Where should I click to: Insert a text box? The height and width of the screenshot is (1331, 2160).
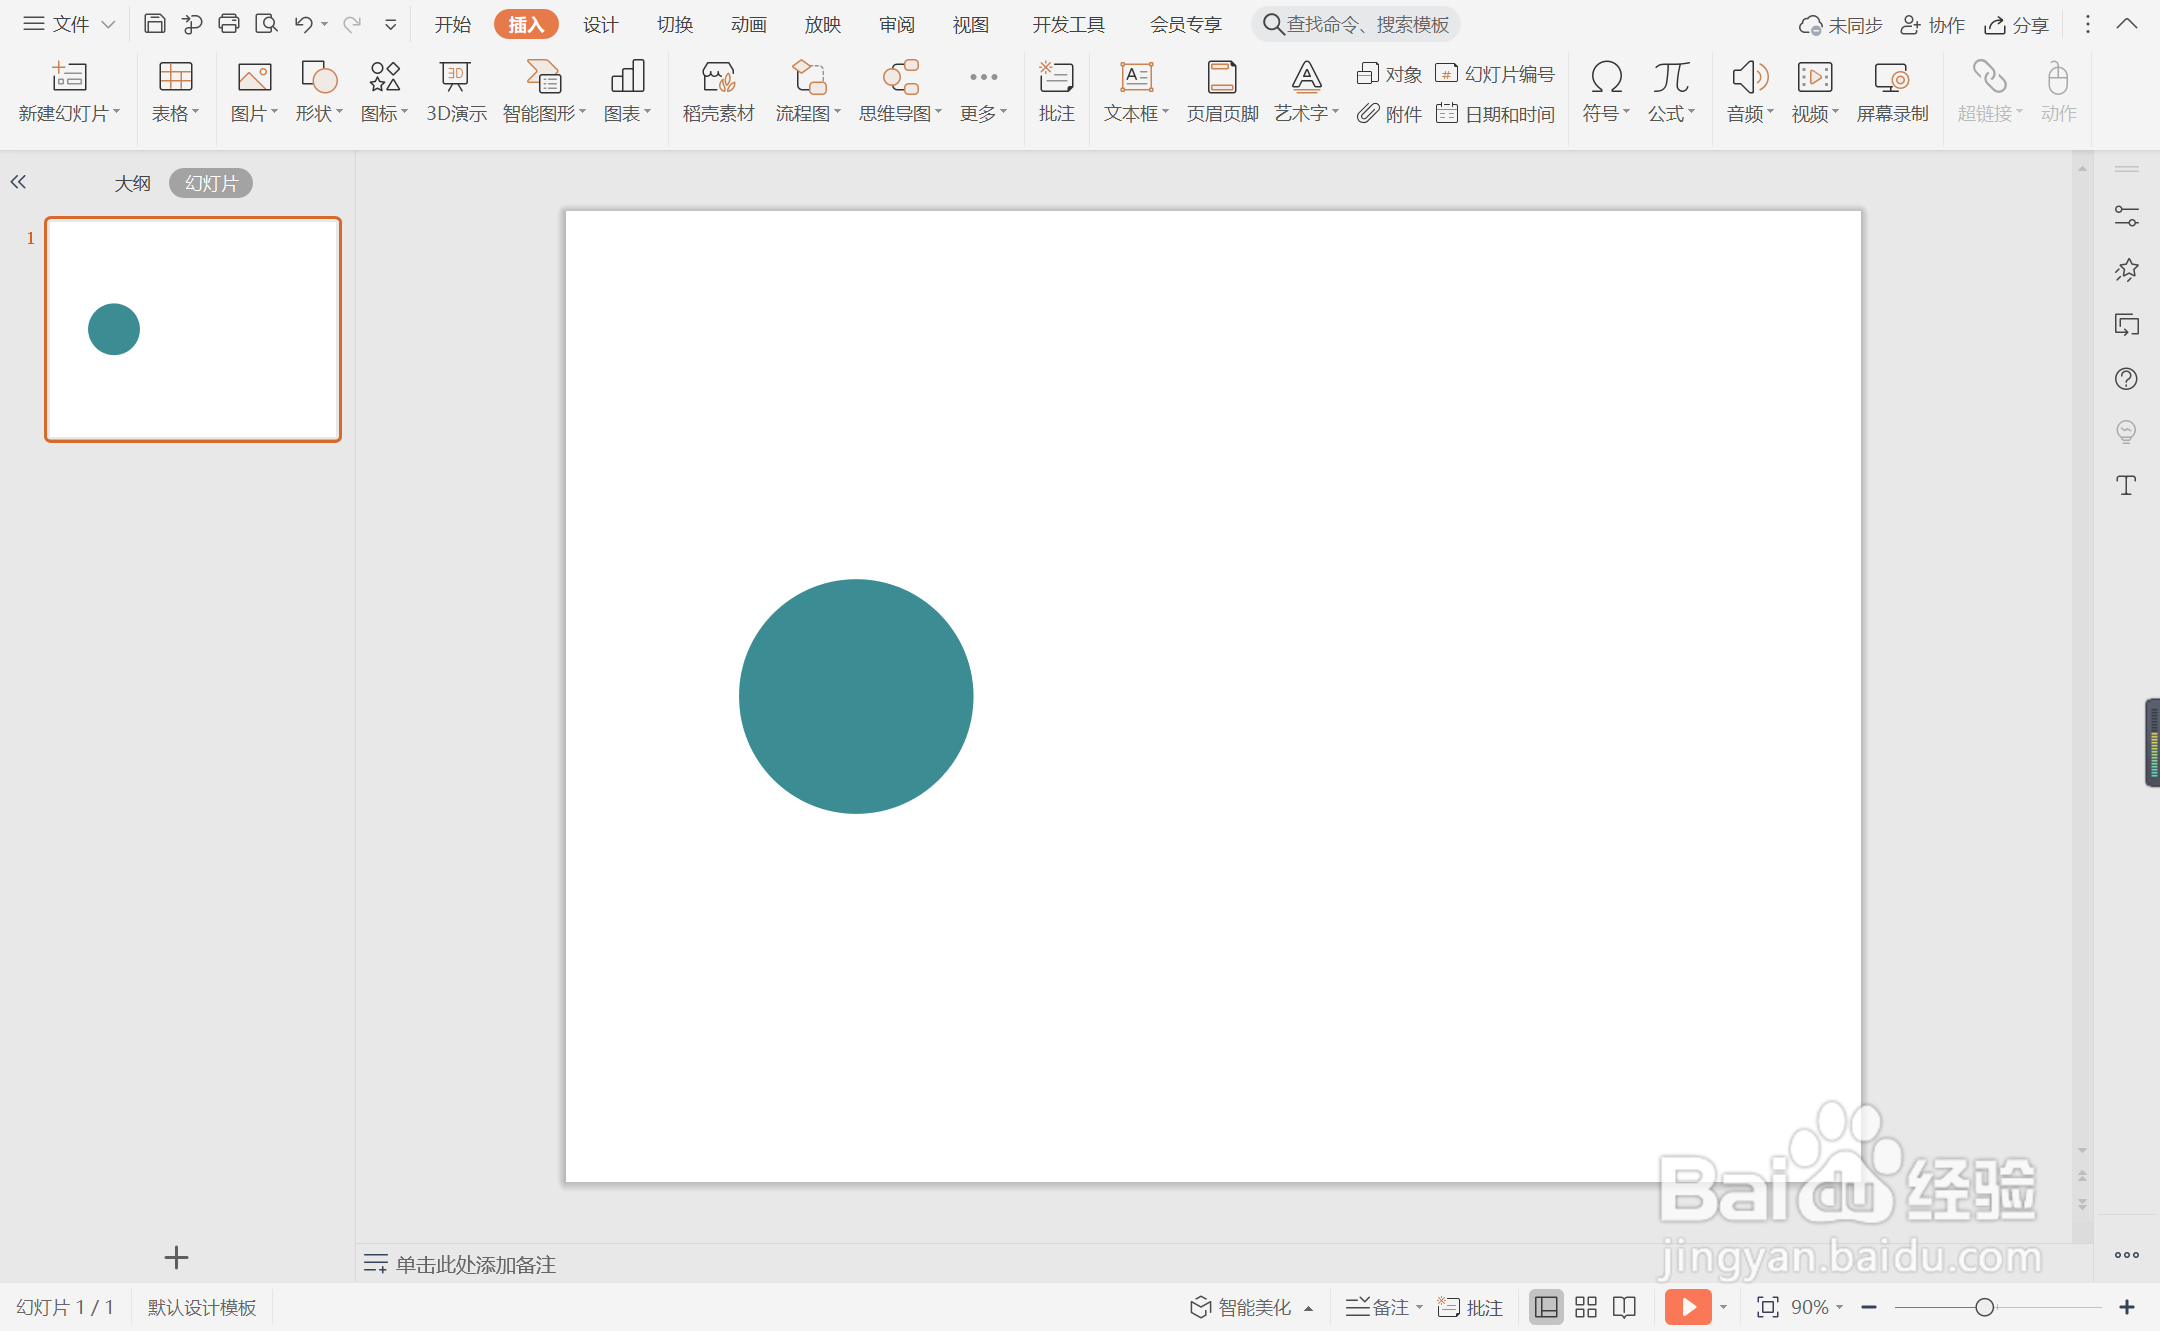coord(1135,91)
